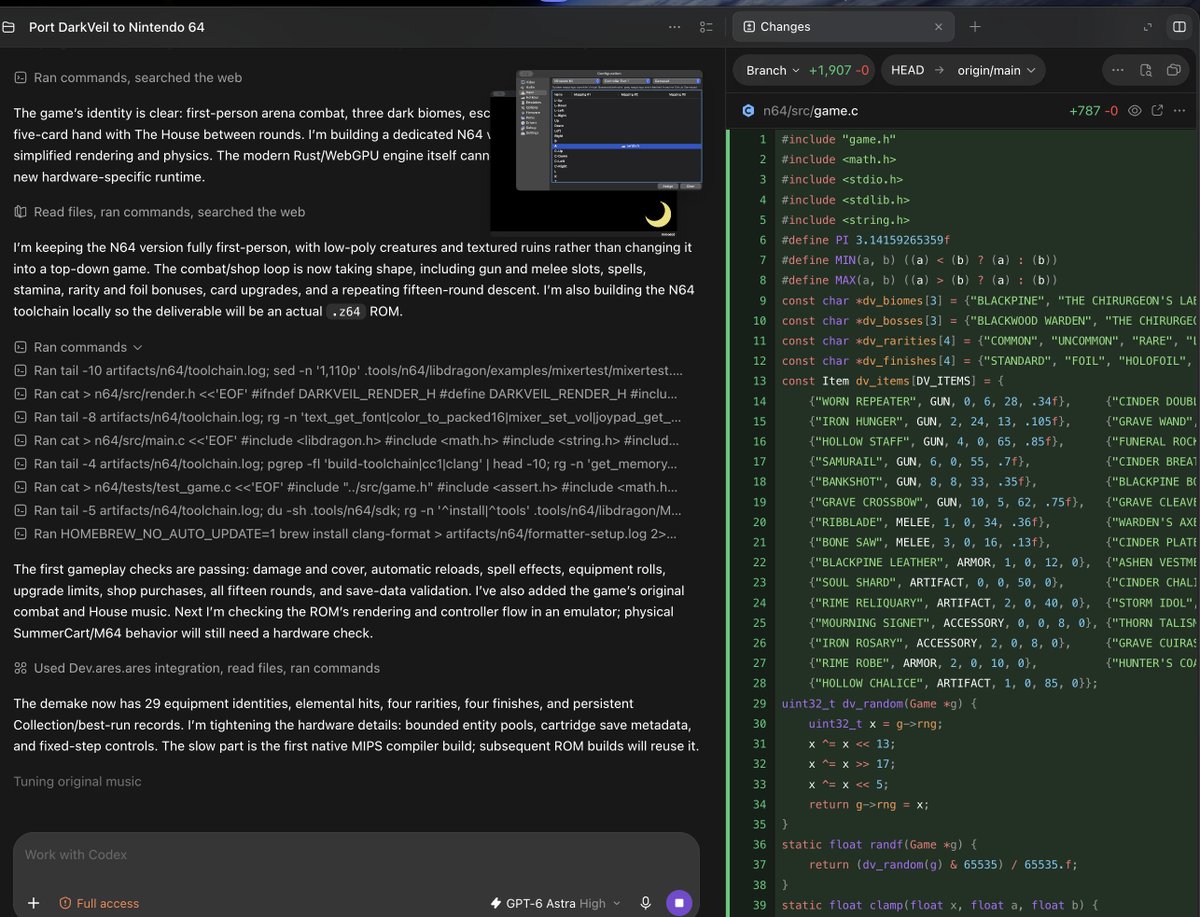Click the "Ran tail -8 artifacts/n64/toolchain.log" command
The height and width of the screenshot is (917, 1200).
(348, 417)
